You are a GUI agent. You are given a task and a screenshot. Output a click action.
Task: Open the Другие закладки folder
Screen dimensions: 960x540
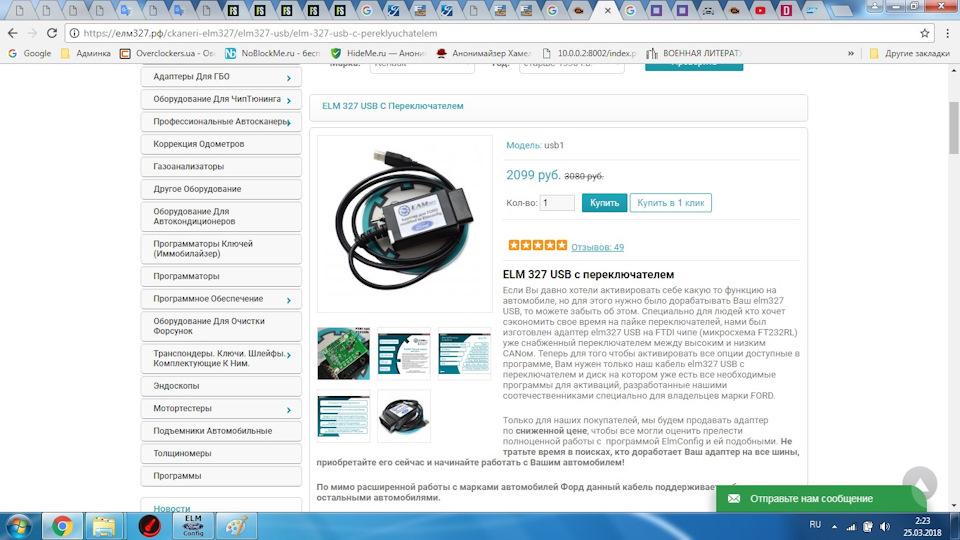pyautogui.click(x=910, y=53)
